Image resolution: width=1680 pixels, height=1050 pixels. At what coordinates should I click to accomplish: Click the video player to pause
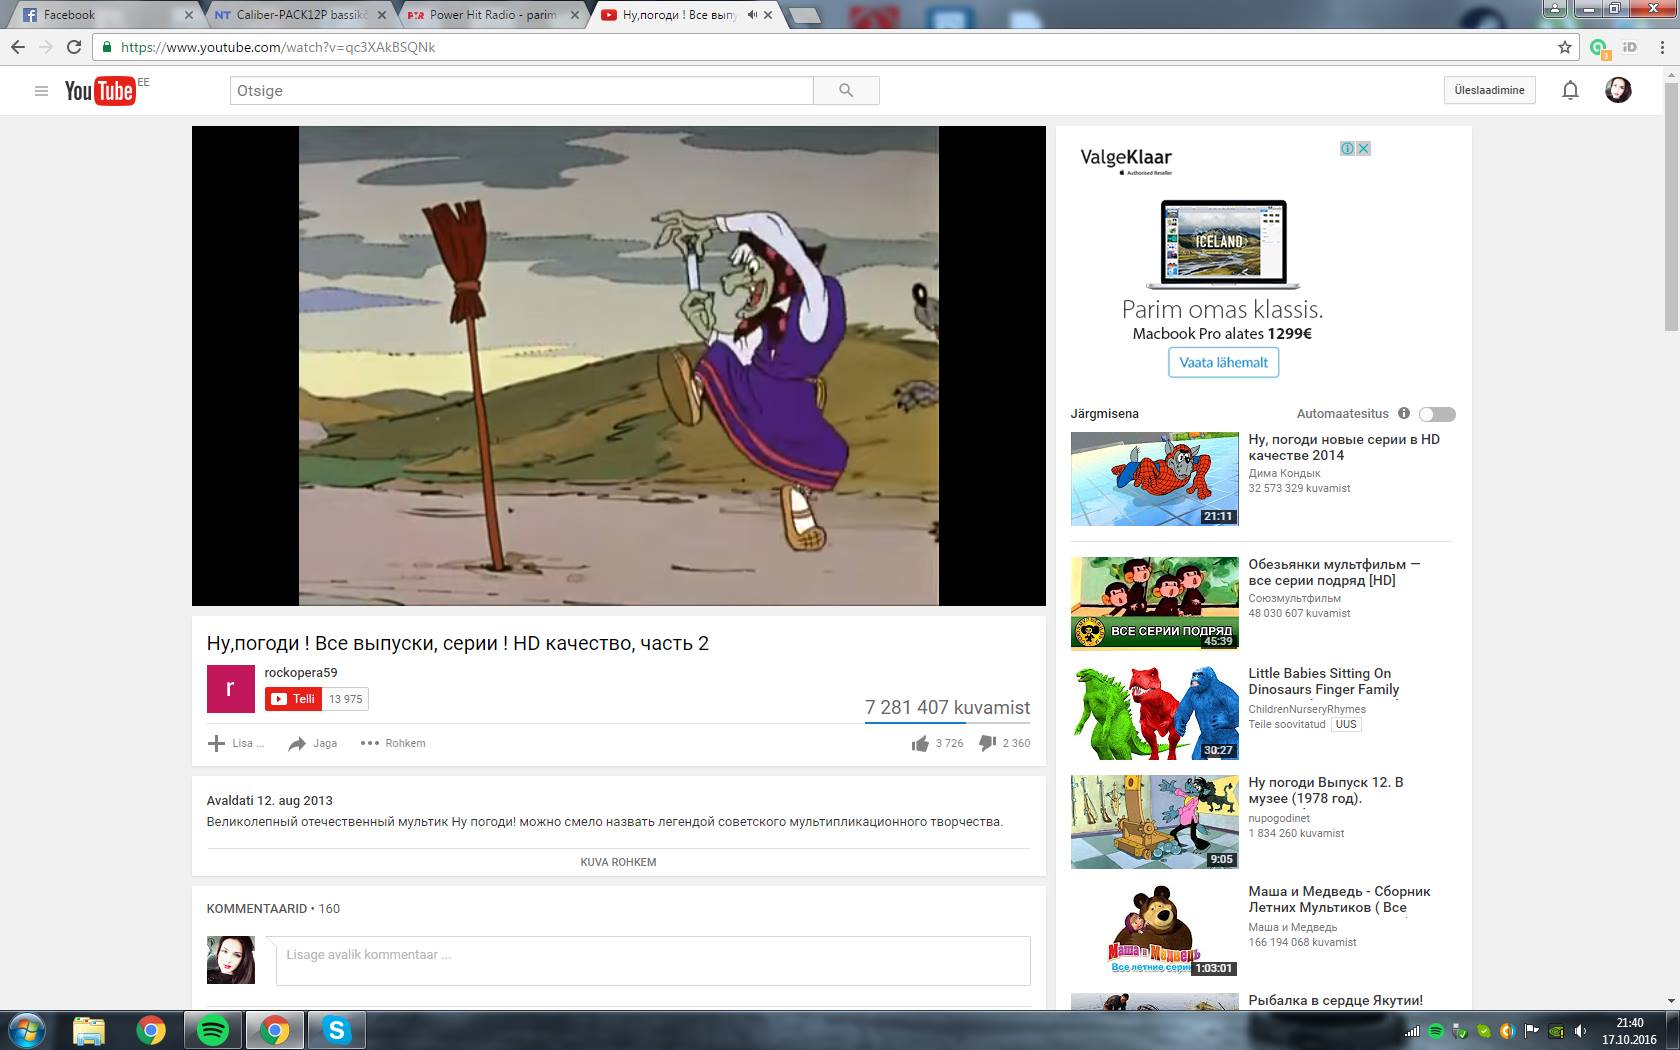point(618,365)
